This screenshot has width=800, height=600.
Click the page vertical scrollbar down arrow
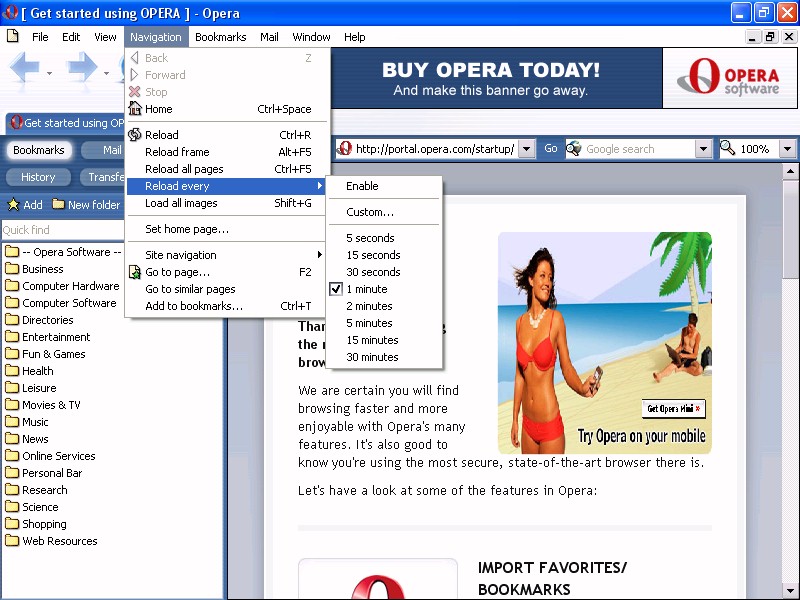click(790, 592)
